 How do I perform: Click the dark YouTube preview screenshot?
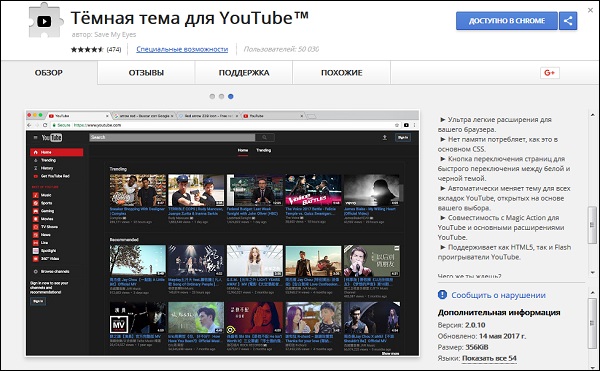pos(222,233)
